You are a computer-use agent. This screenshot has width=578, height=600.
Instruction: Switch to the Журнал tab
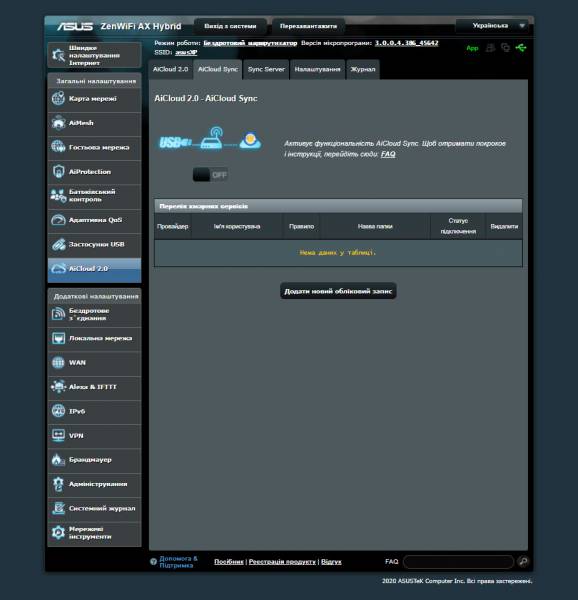click(x=363, y=69)
